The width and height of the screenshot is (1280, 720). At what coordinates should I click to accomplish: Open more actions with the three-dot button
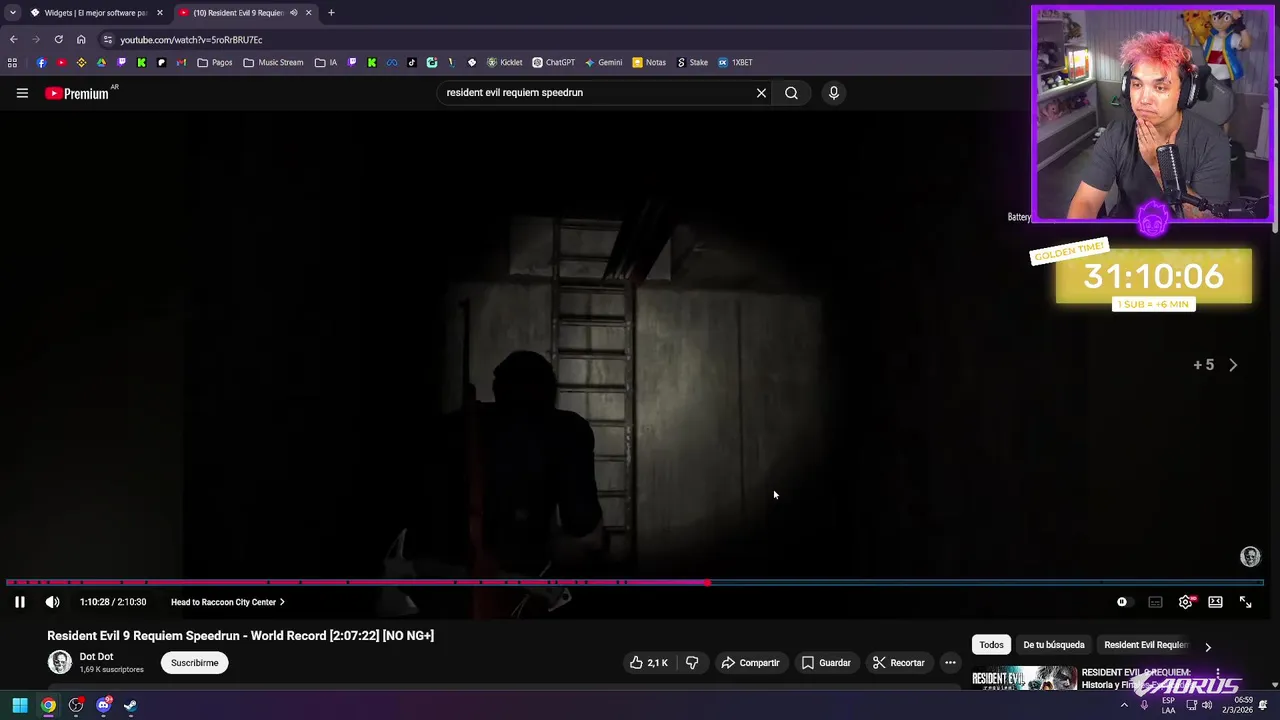950,663
